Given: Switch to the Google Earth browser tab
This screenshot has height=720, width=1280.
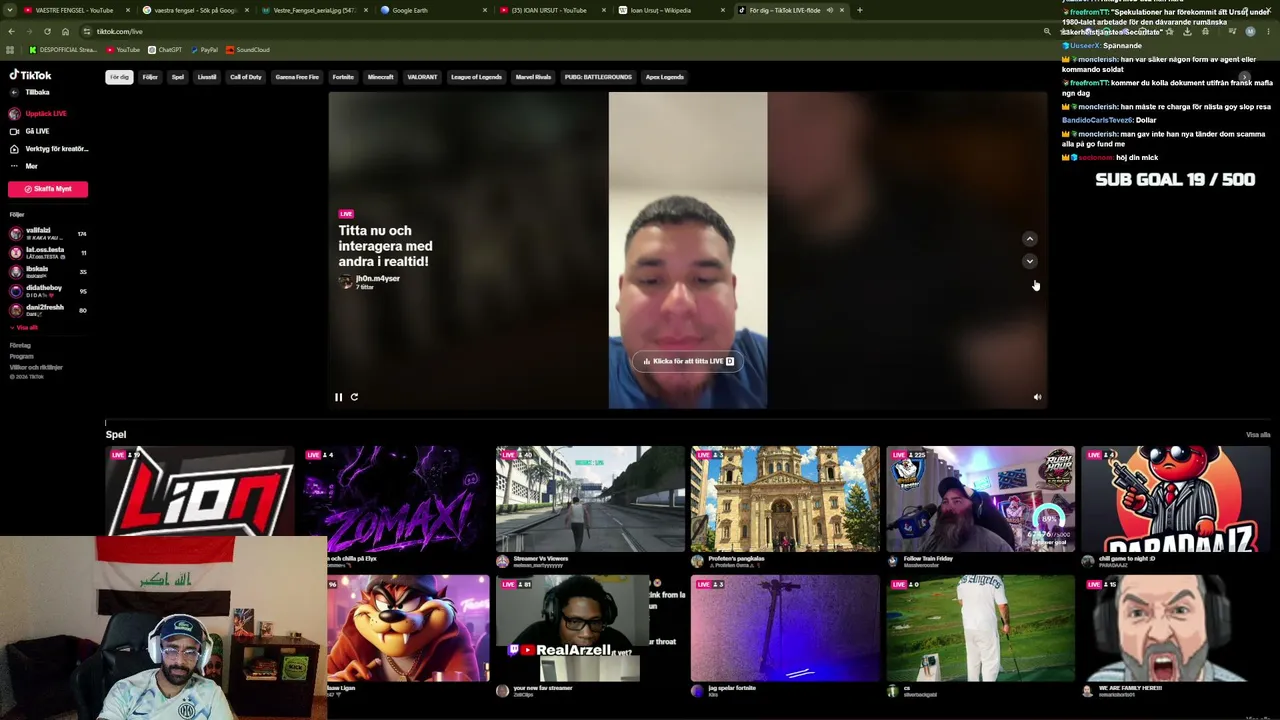Looking at the screenshot, I should pos(432,10).
